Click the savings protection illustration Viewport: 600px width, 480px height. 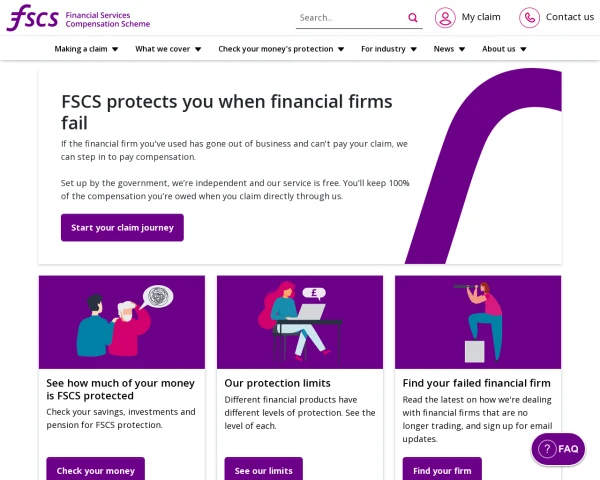pos(122,322)
